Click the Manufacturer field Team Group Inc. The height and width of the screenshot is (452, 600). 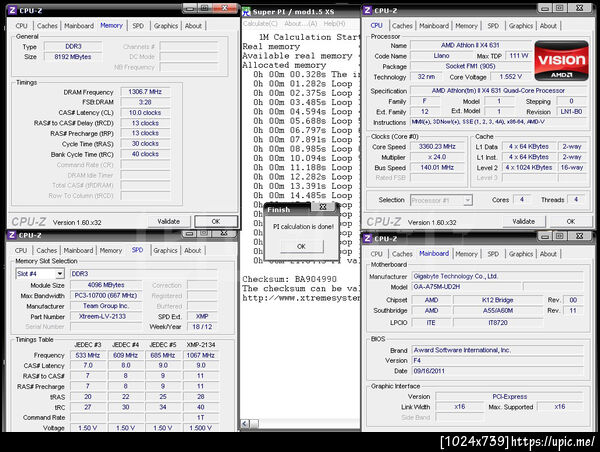coord(106,306)
